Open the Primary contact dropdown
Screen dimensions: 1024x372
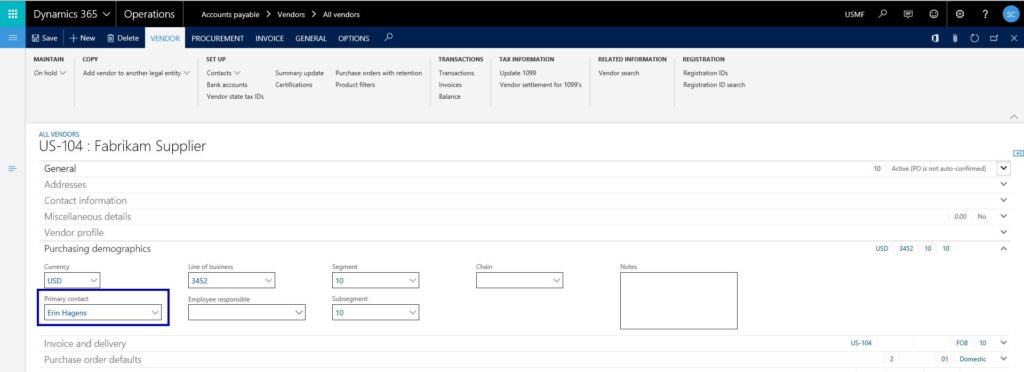(103, 313)
